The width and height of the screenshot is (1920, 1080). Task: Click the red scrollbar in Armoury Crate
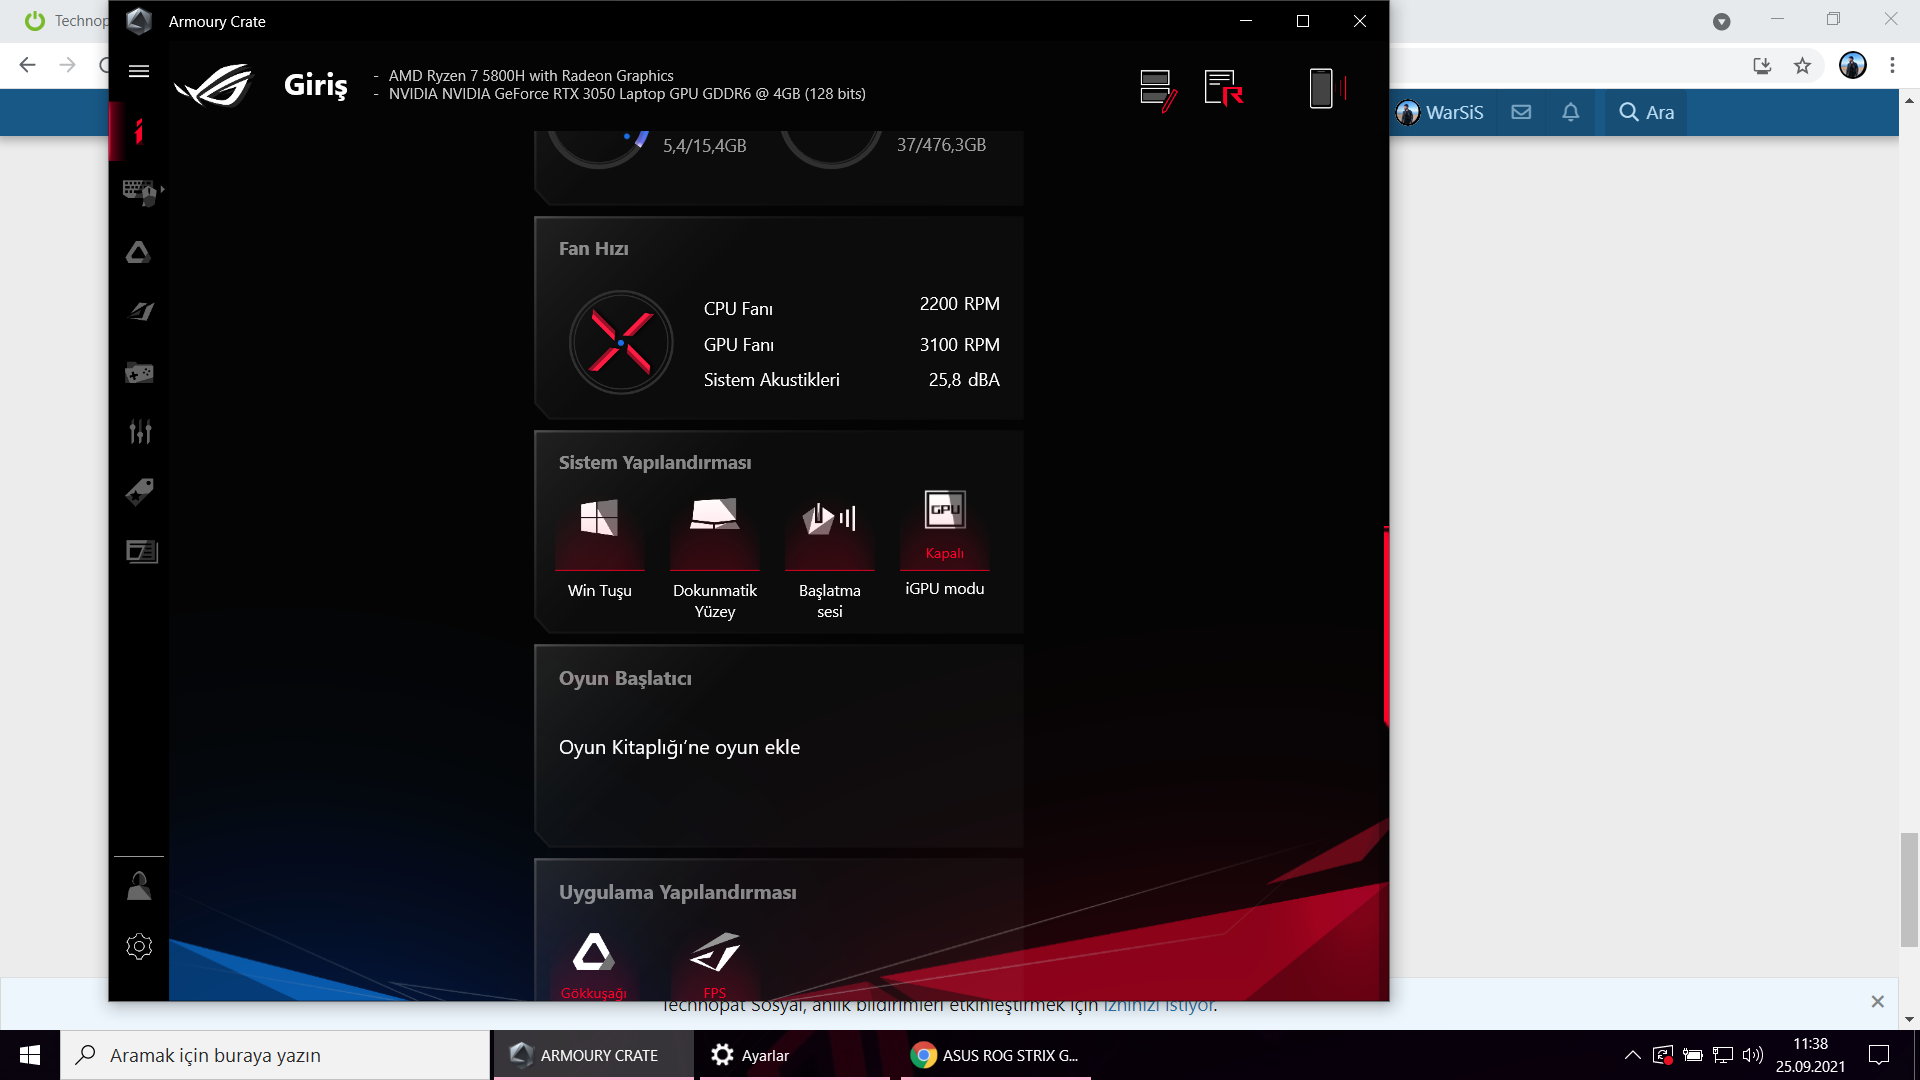click(x=1386, y=625)
